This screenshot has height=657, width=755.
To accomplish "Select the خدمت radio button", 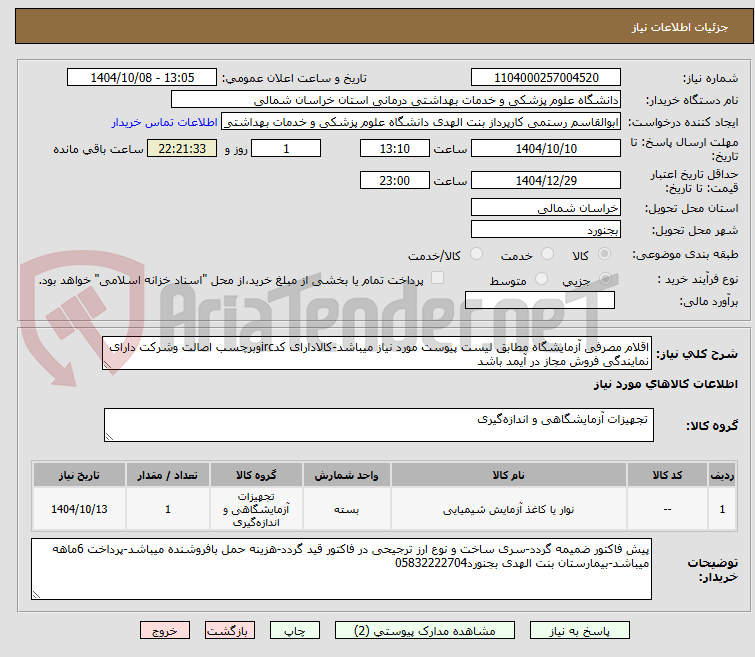I will [547, 254].
